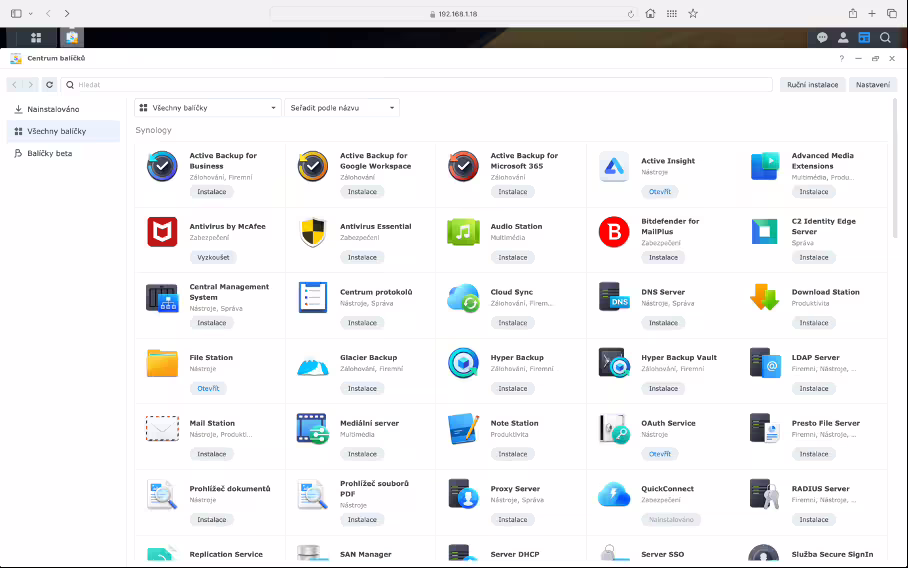This screenshot has height=568, width=908.
Task: Click the Antivirus by McAfee icon
Action: [162, 232]
